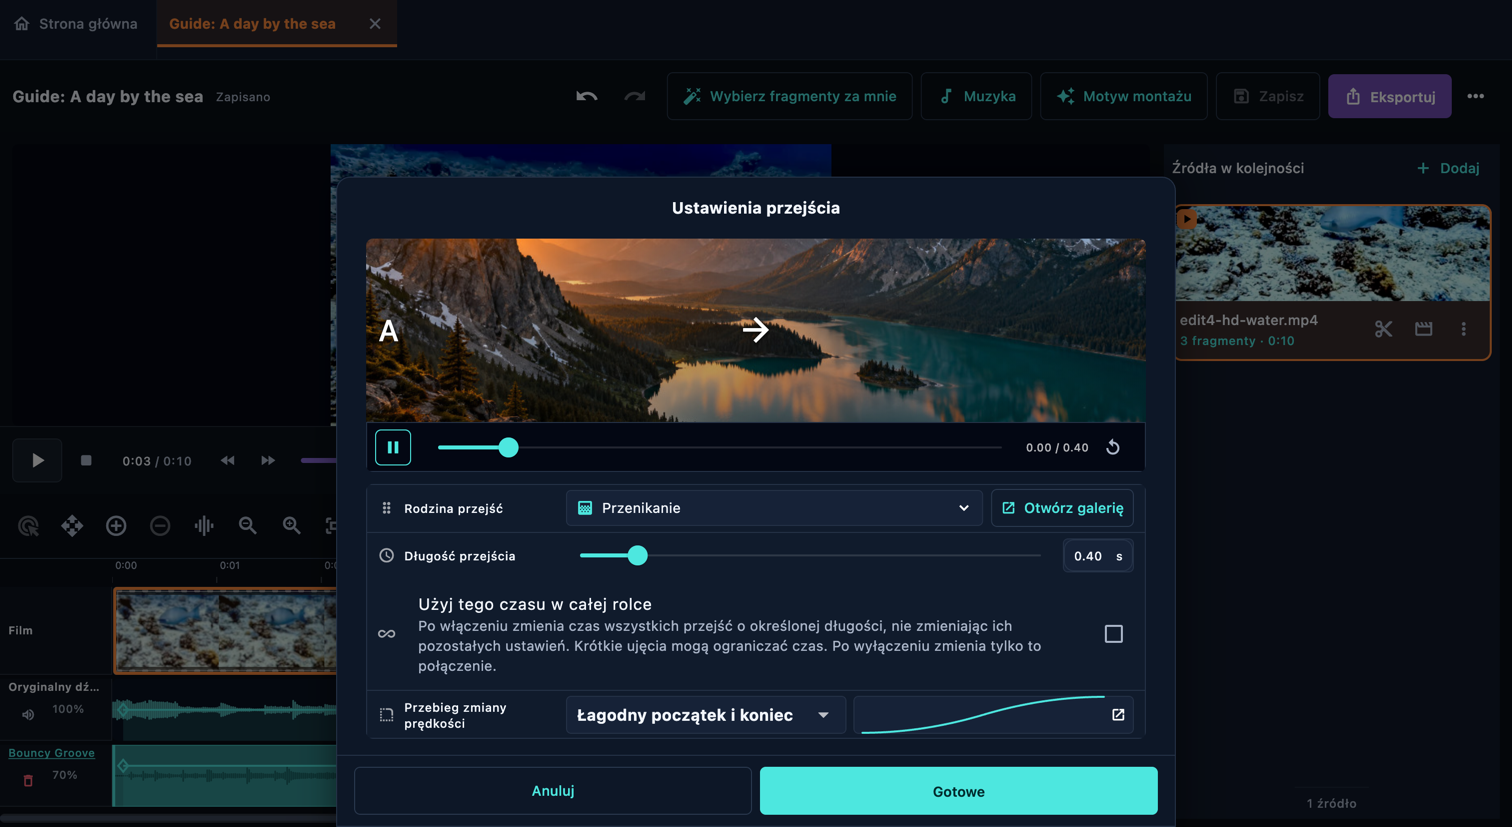Click the Gotowe button
1512x827 pixels.
[x=959, y=791]
